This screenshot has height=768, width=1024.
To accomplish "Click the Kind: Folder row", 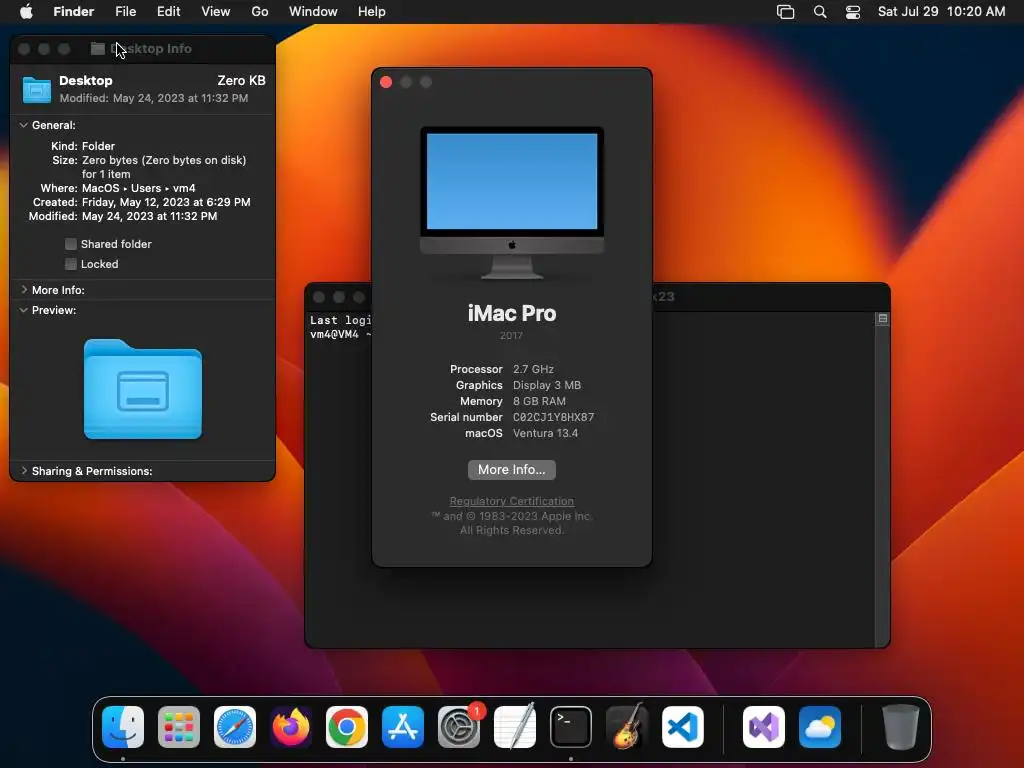I will [83, 146].
